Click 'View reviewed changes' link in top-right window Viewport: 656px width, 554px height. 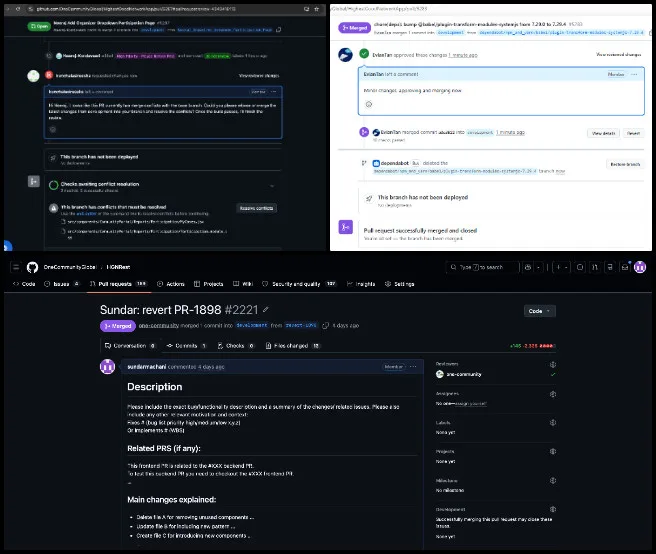[618, 54]
